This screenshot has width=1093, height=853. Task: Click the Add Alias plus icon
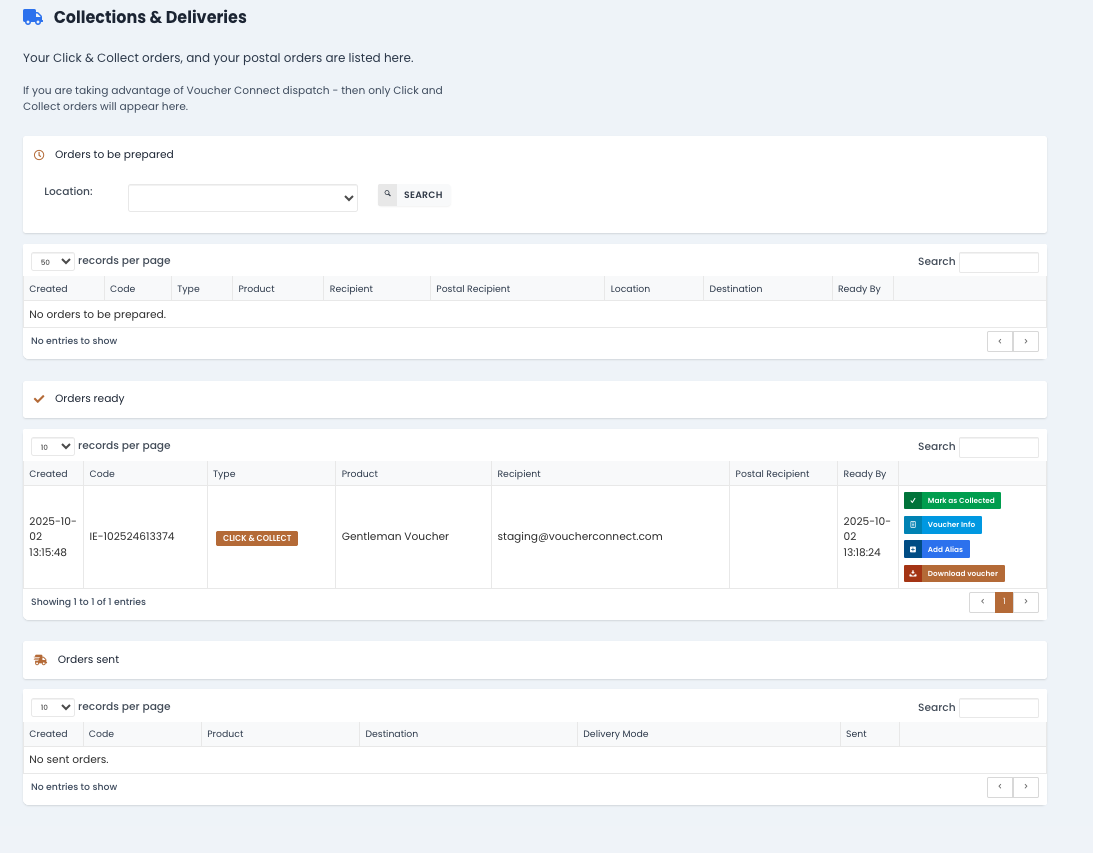tap(913, 549)
